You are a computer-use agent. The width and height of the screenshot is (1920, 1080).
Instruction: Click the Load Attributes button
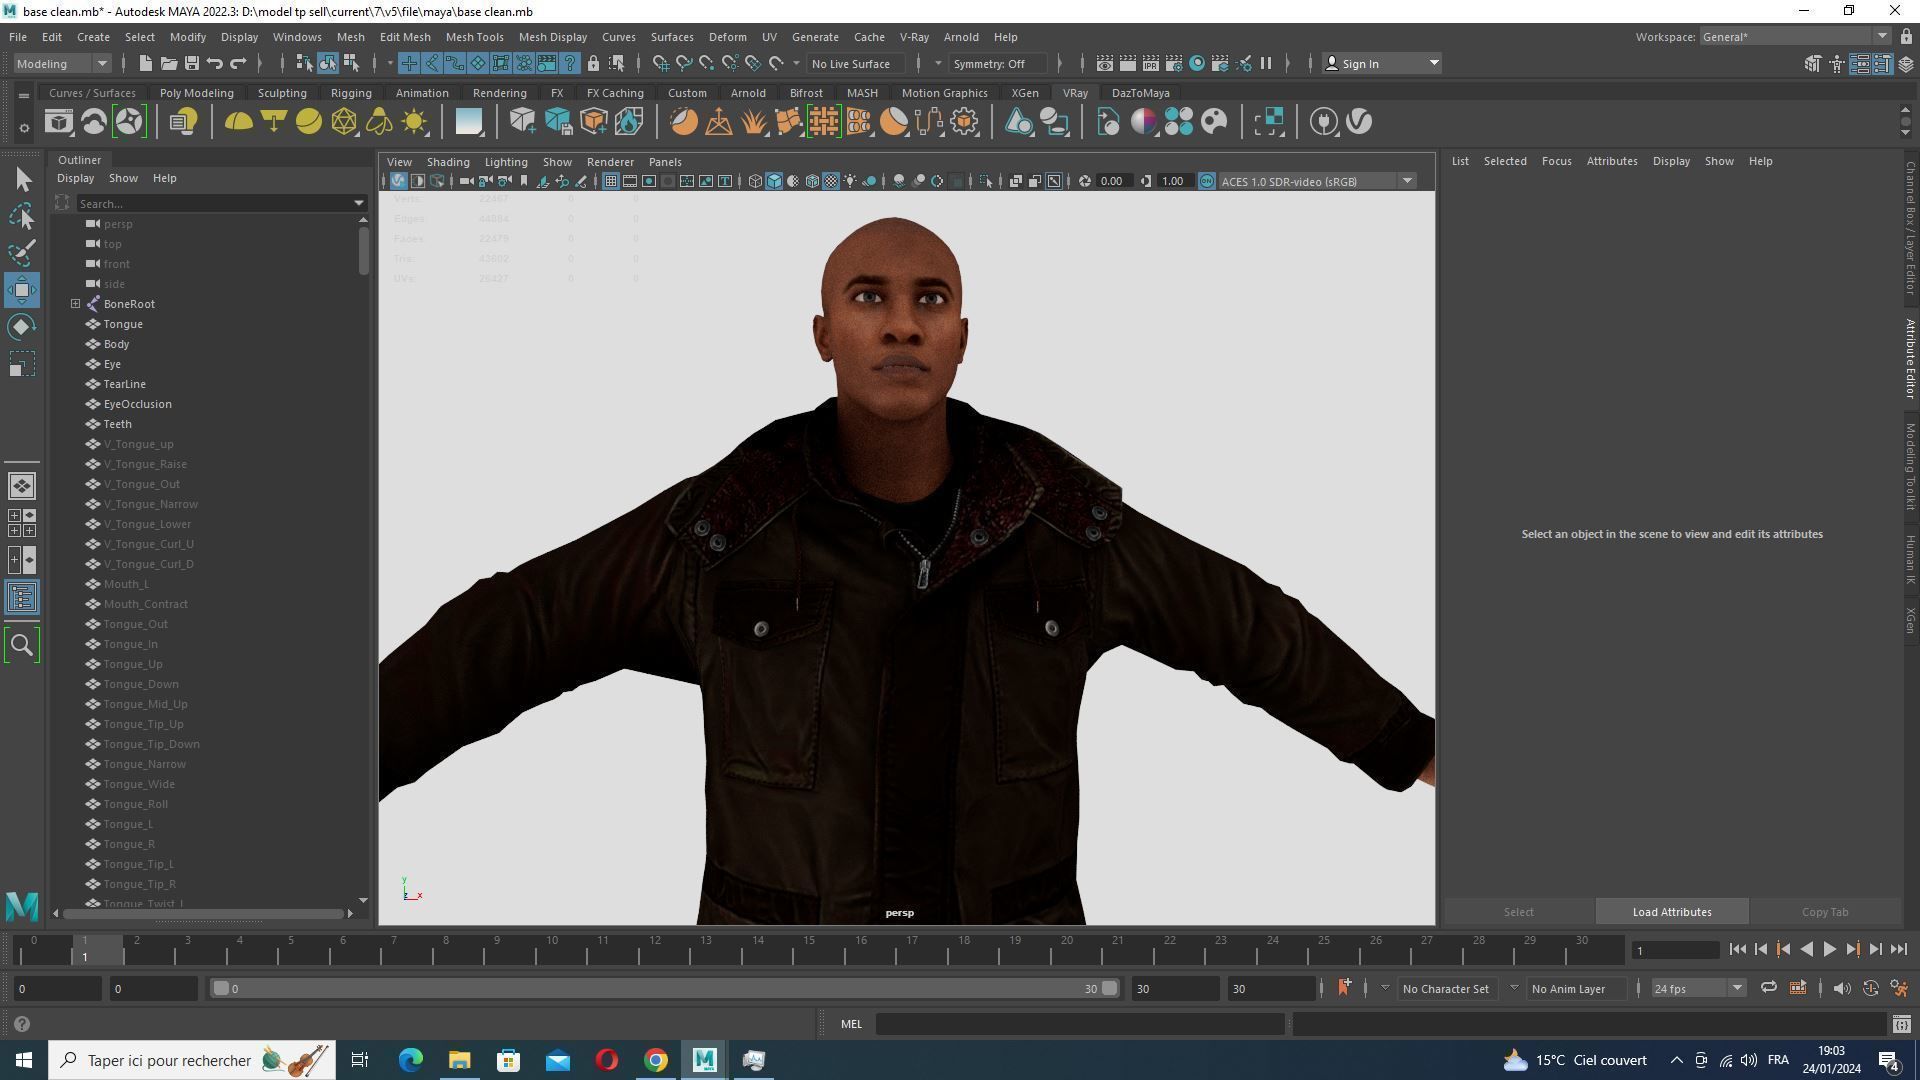(x=1671, y=912)
